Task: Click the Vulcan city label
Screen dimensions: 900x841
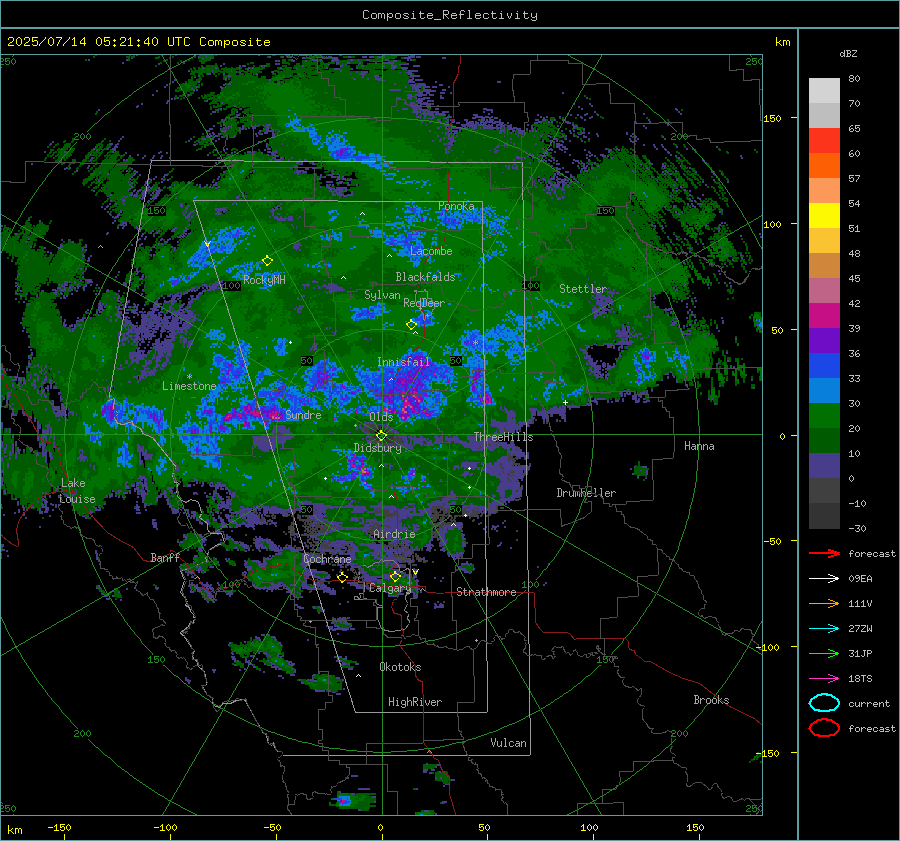Action: point(508,743)
